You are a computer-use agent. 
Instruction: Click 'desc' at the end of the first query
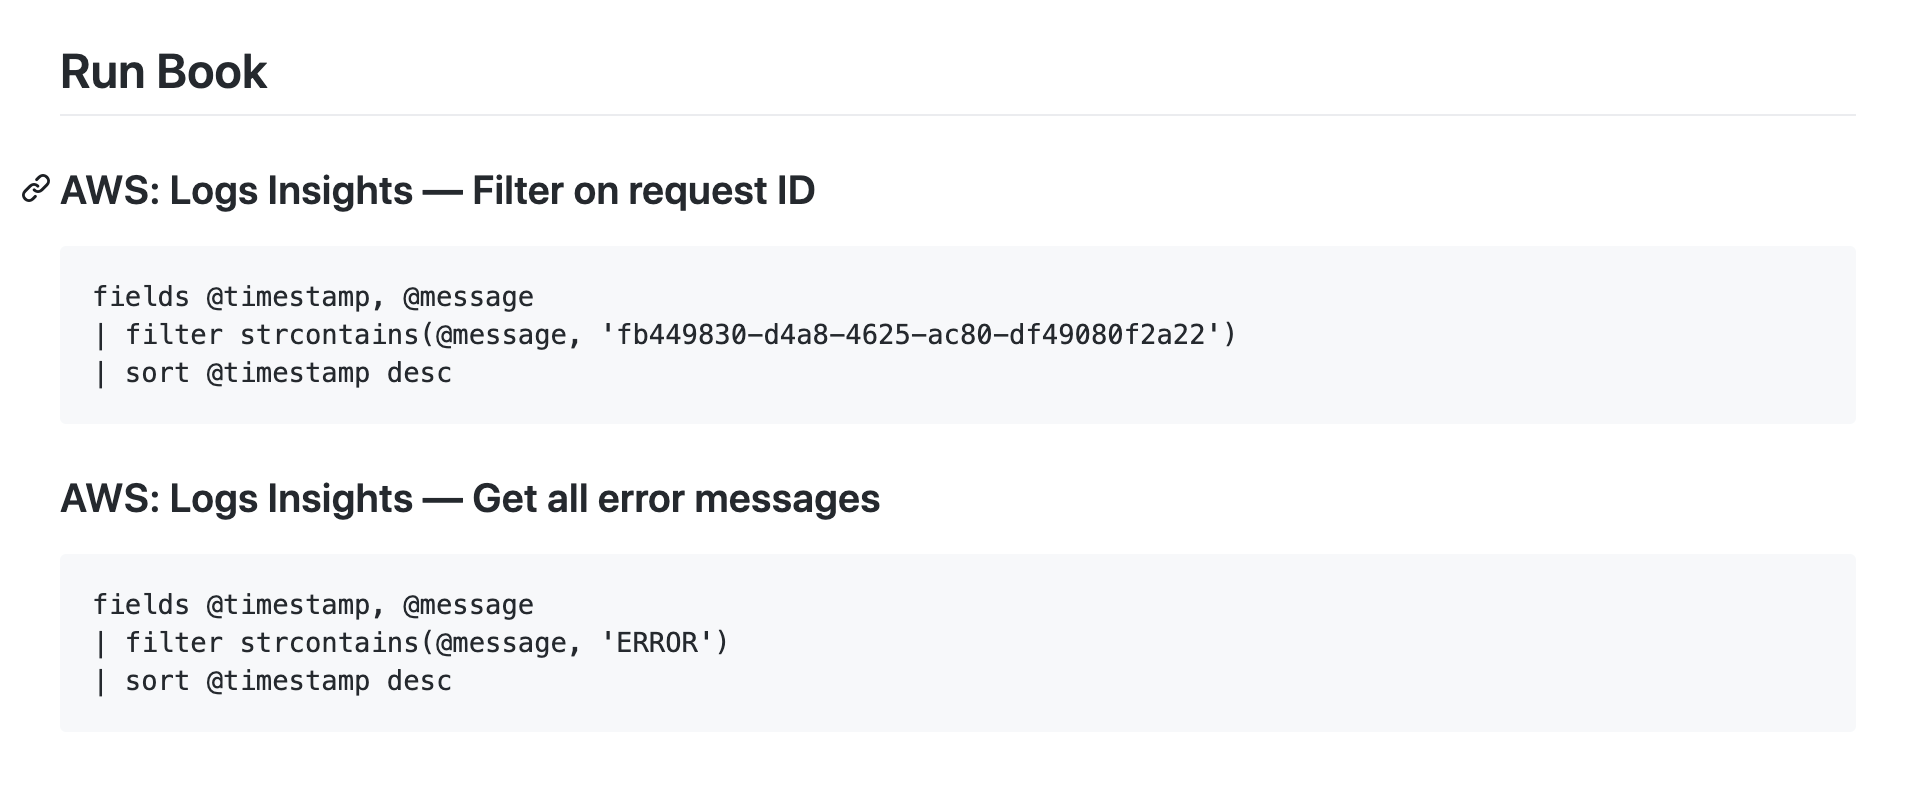[x=419, y=373]
